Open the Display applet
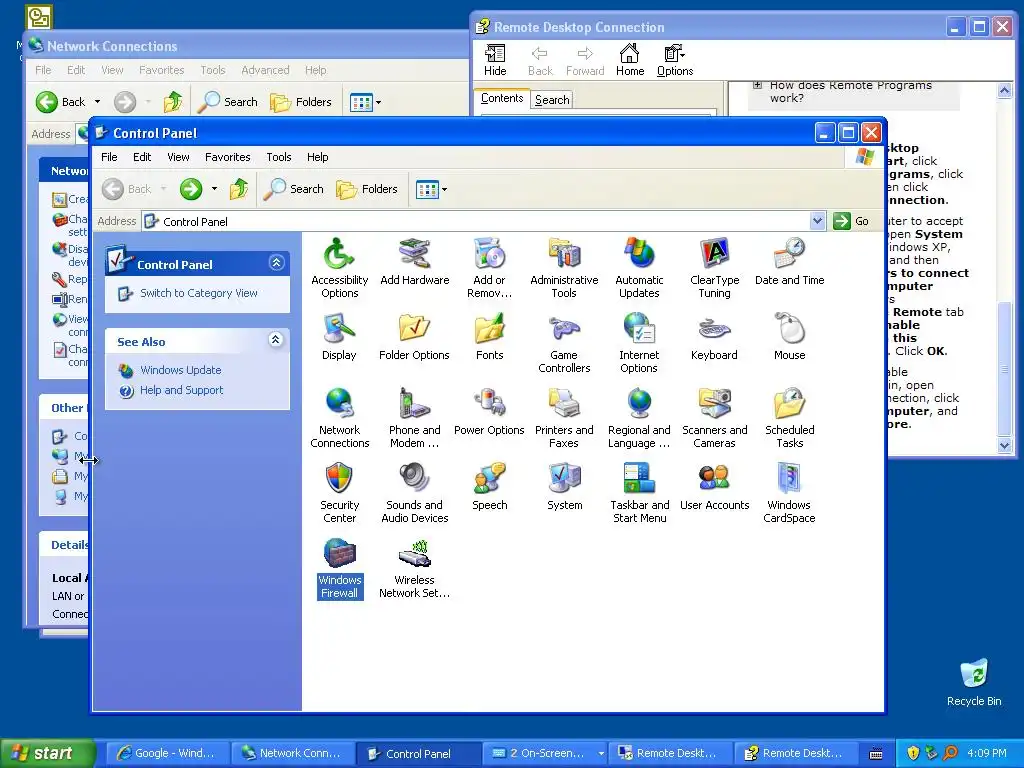This screenshot has width=1024, height=768. (339, 337)
